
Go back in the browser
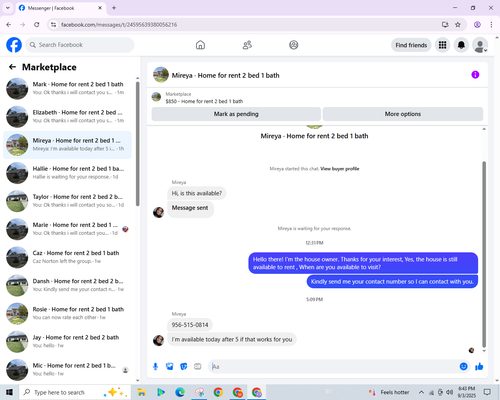pyautogui.click(x=9, y=25)
